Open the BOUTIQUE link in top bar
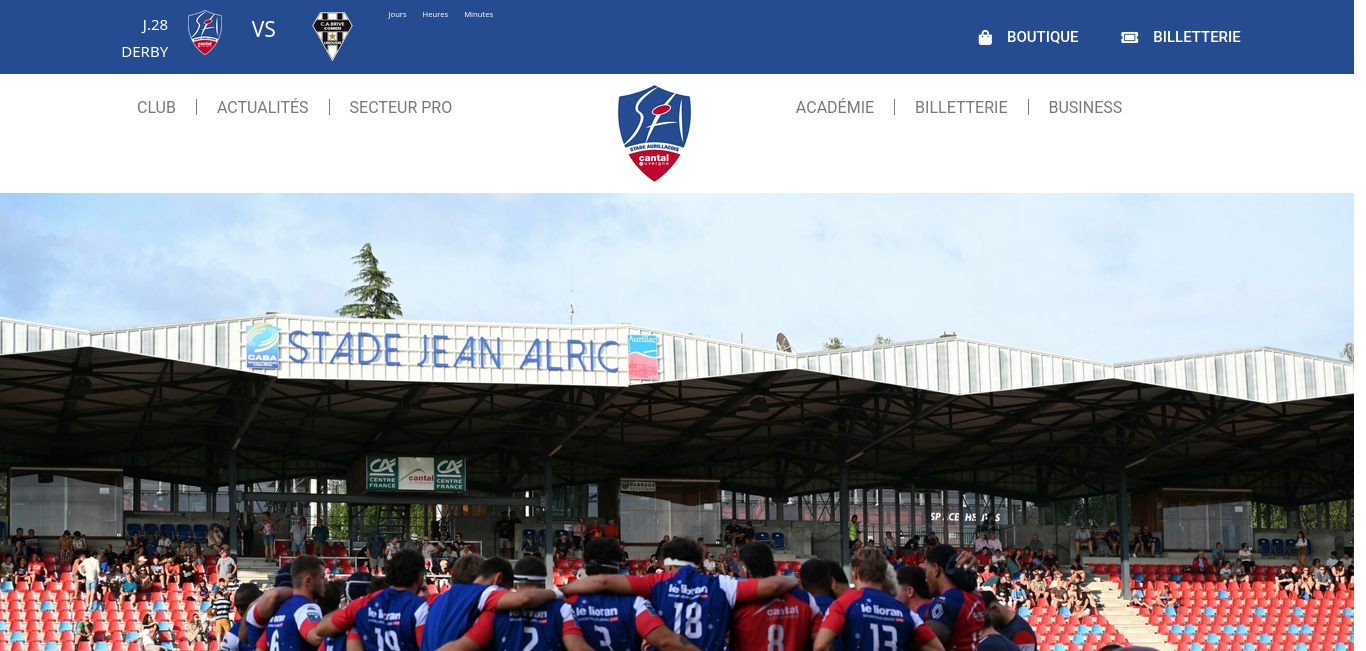Screen dimensions: 1366x651 1042,37
